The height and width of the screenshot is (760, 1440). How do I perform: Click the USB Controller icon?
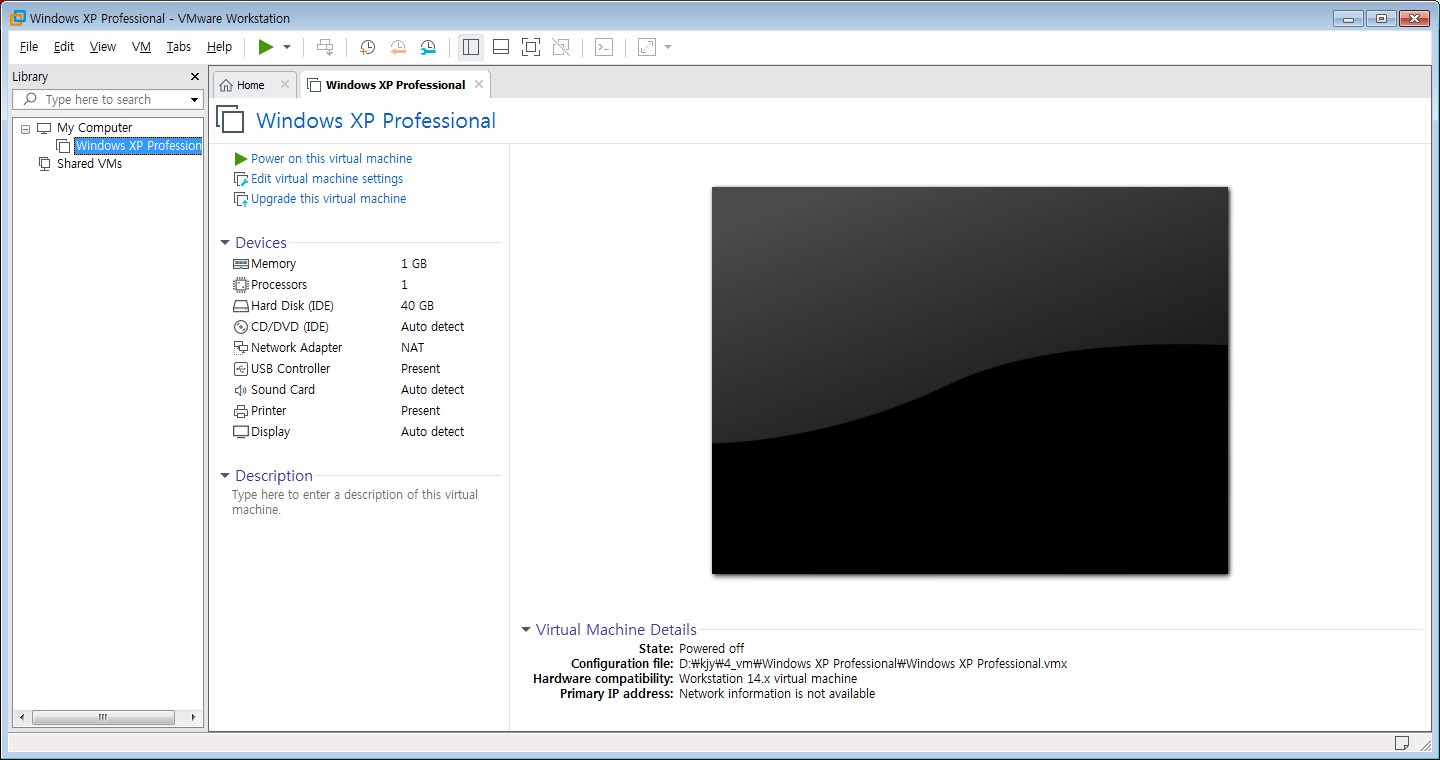click(x=240, y=369)
